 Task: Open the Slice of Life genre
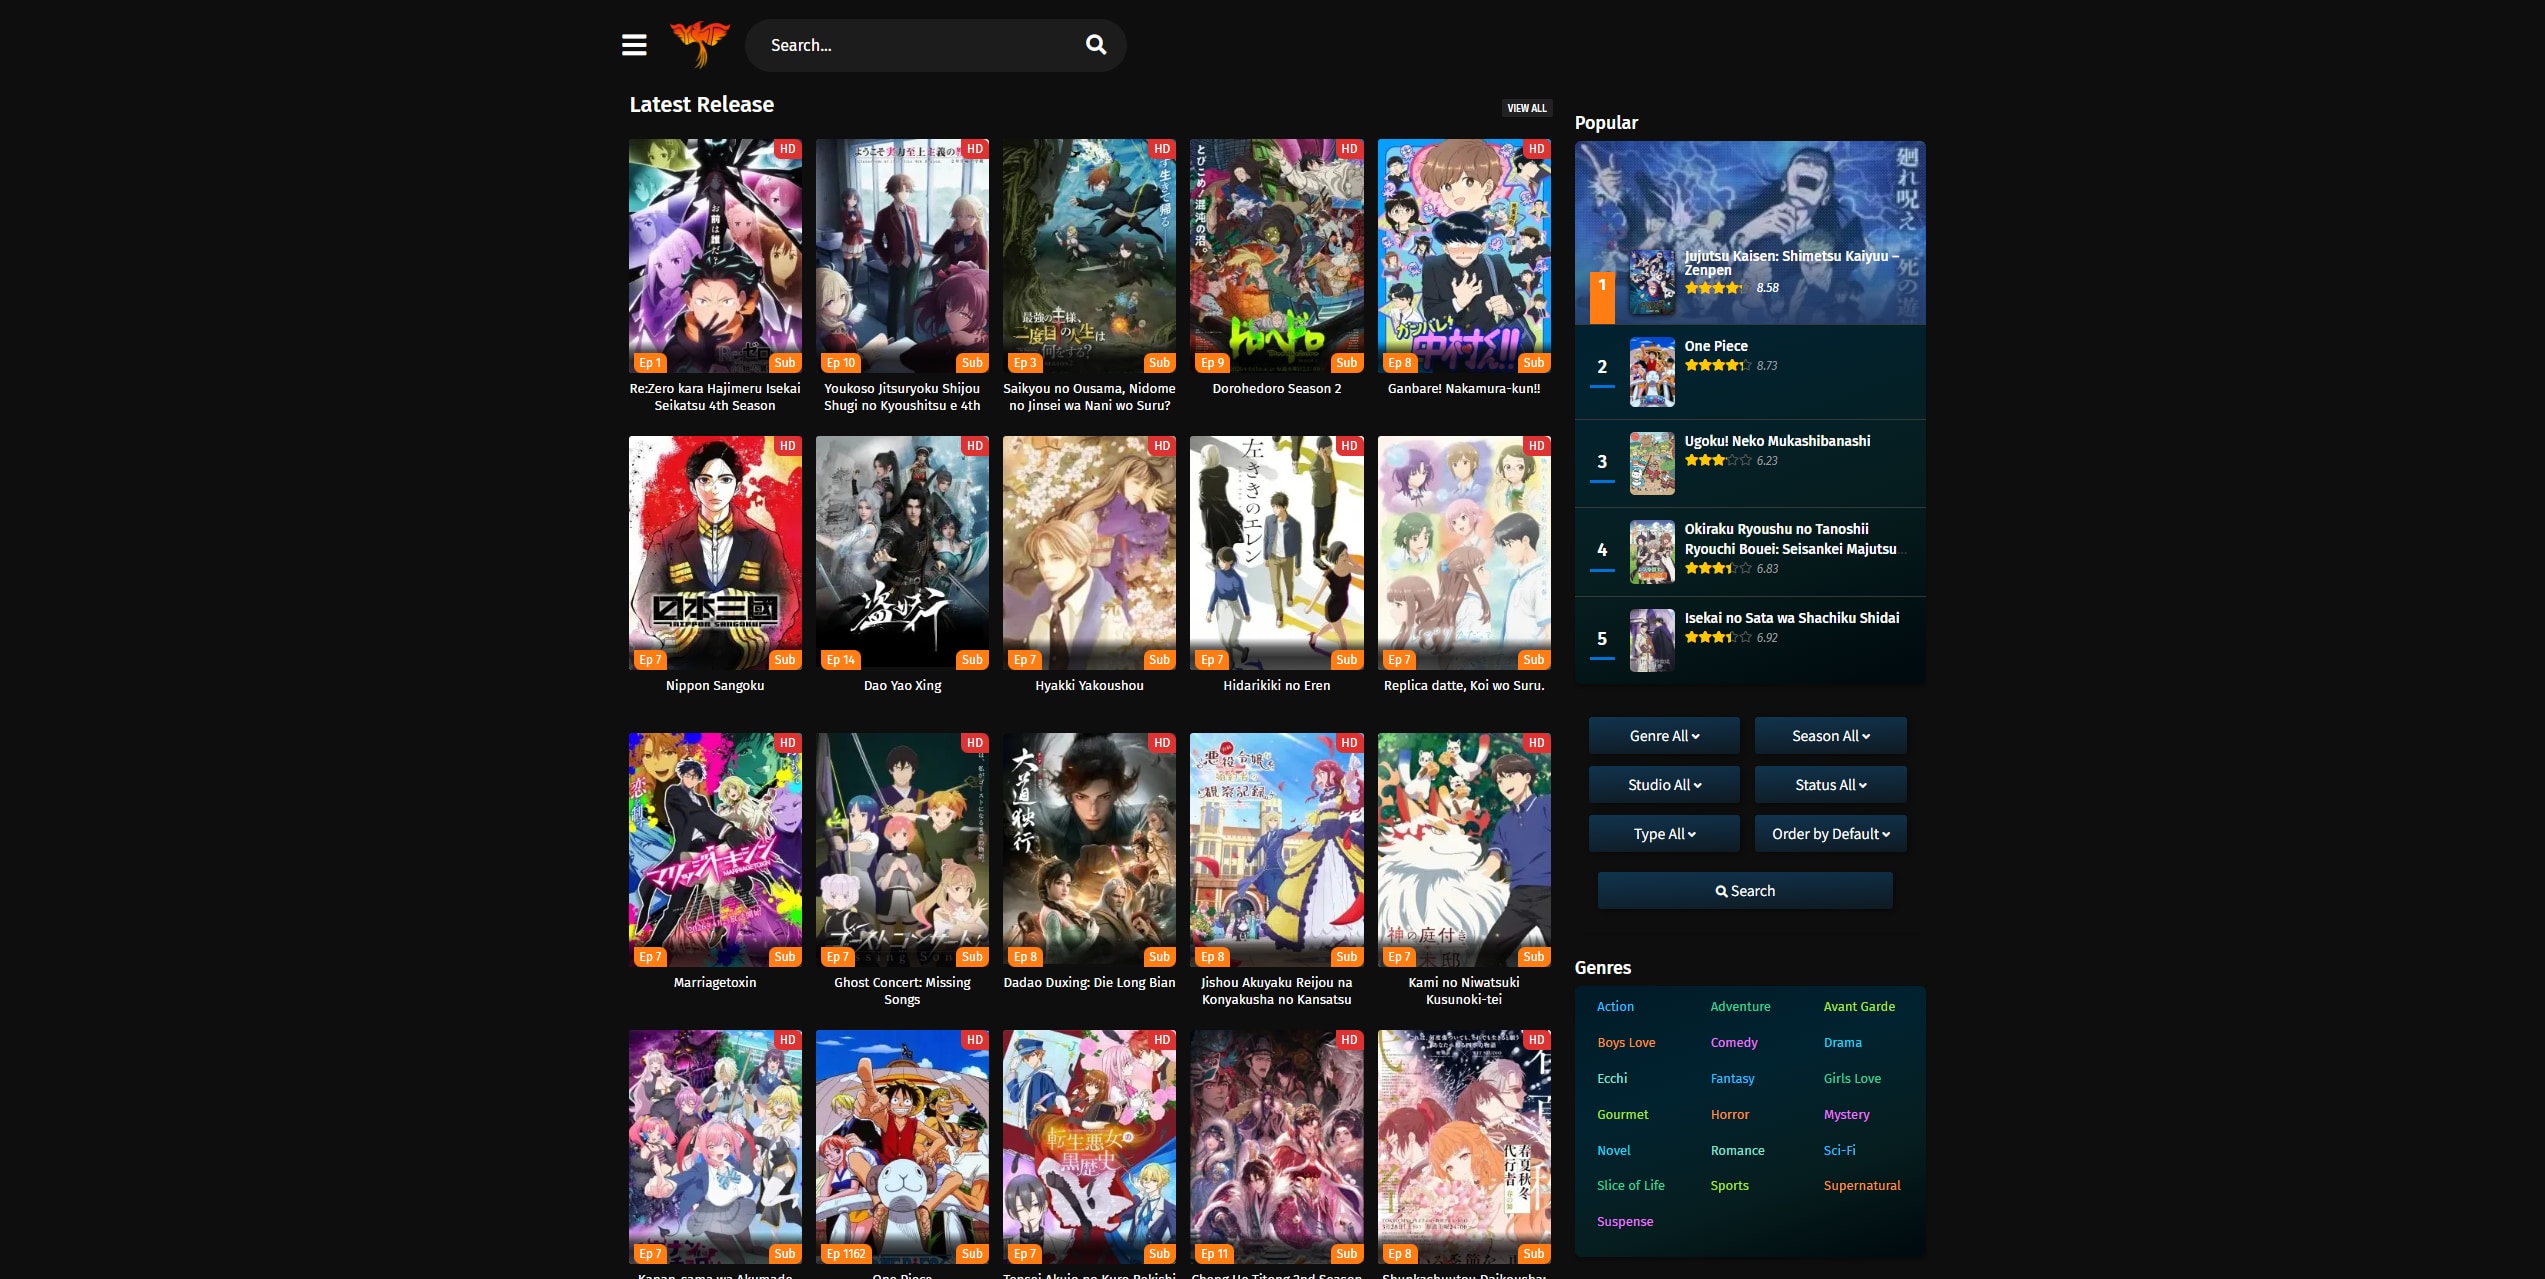tap(1630, 1186)
